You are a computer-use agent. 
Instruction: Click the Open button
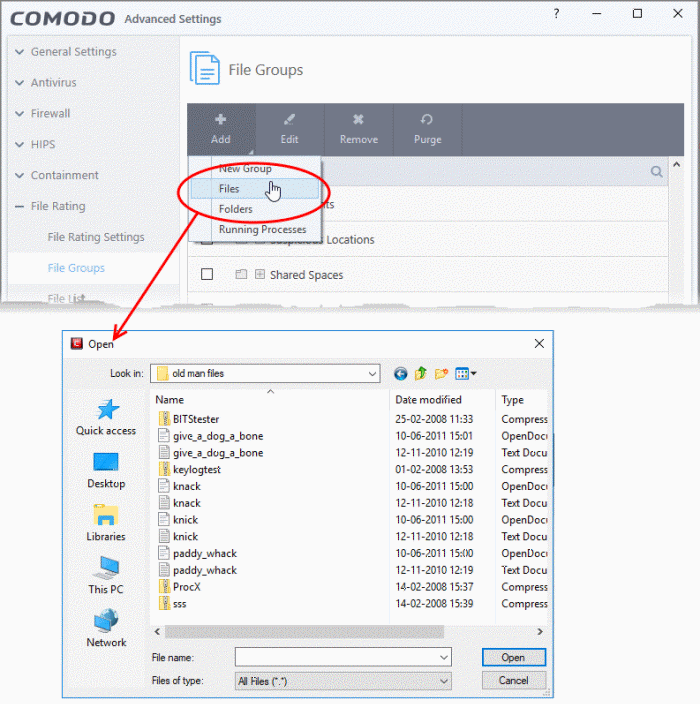pyautogui.click(x=514, y=657)
